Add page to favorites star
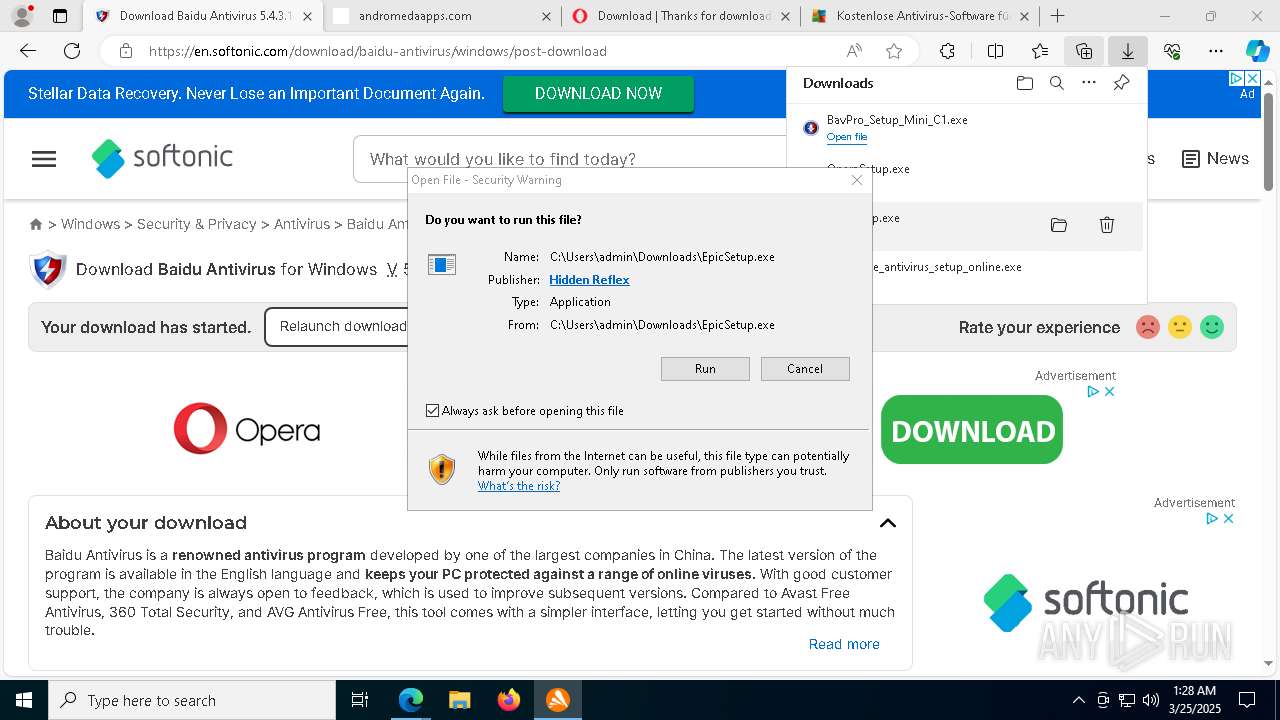The width and height of the screenshot is (1280, 720). [894, 51]
